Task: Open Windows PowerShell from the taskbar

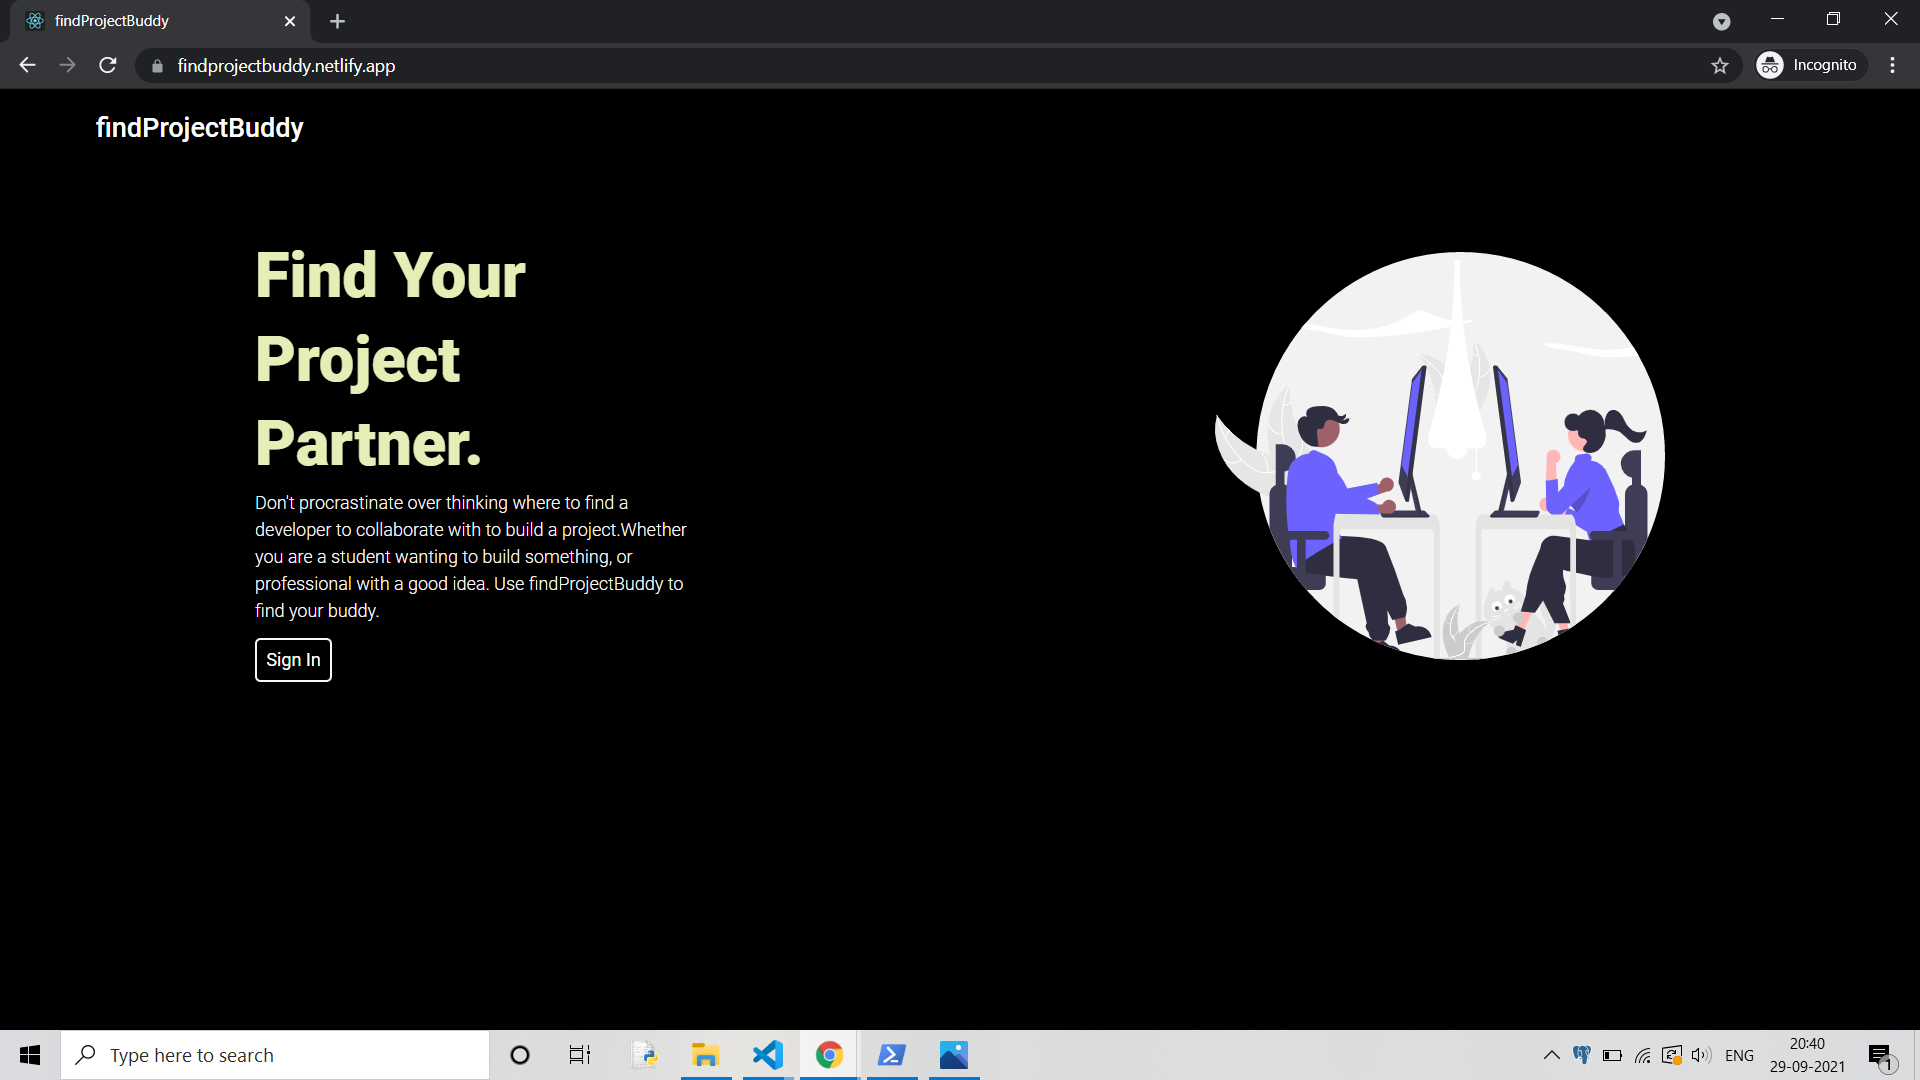Action: (x=890, y=1055)
